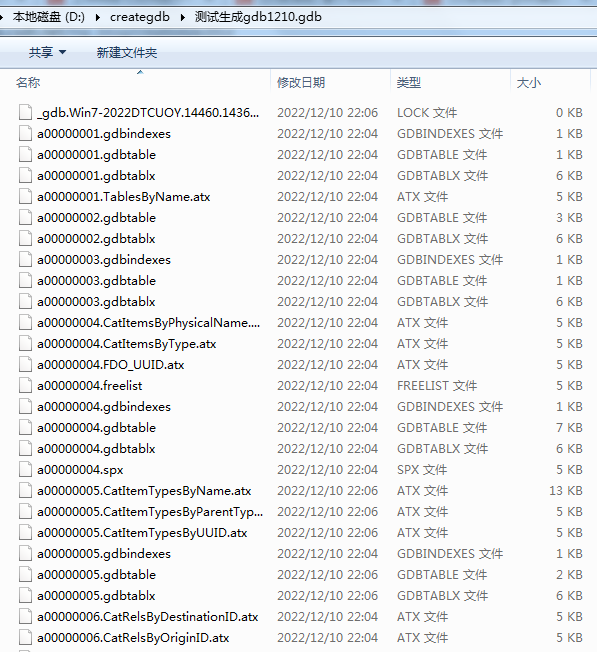Image resolution: width=597 pixels, height=652 pixels.
Task: Click 13 KB size of CatItemTypesByName.atx
Action: pos(565,491)
